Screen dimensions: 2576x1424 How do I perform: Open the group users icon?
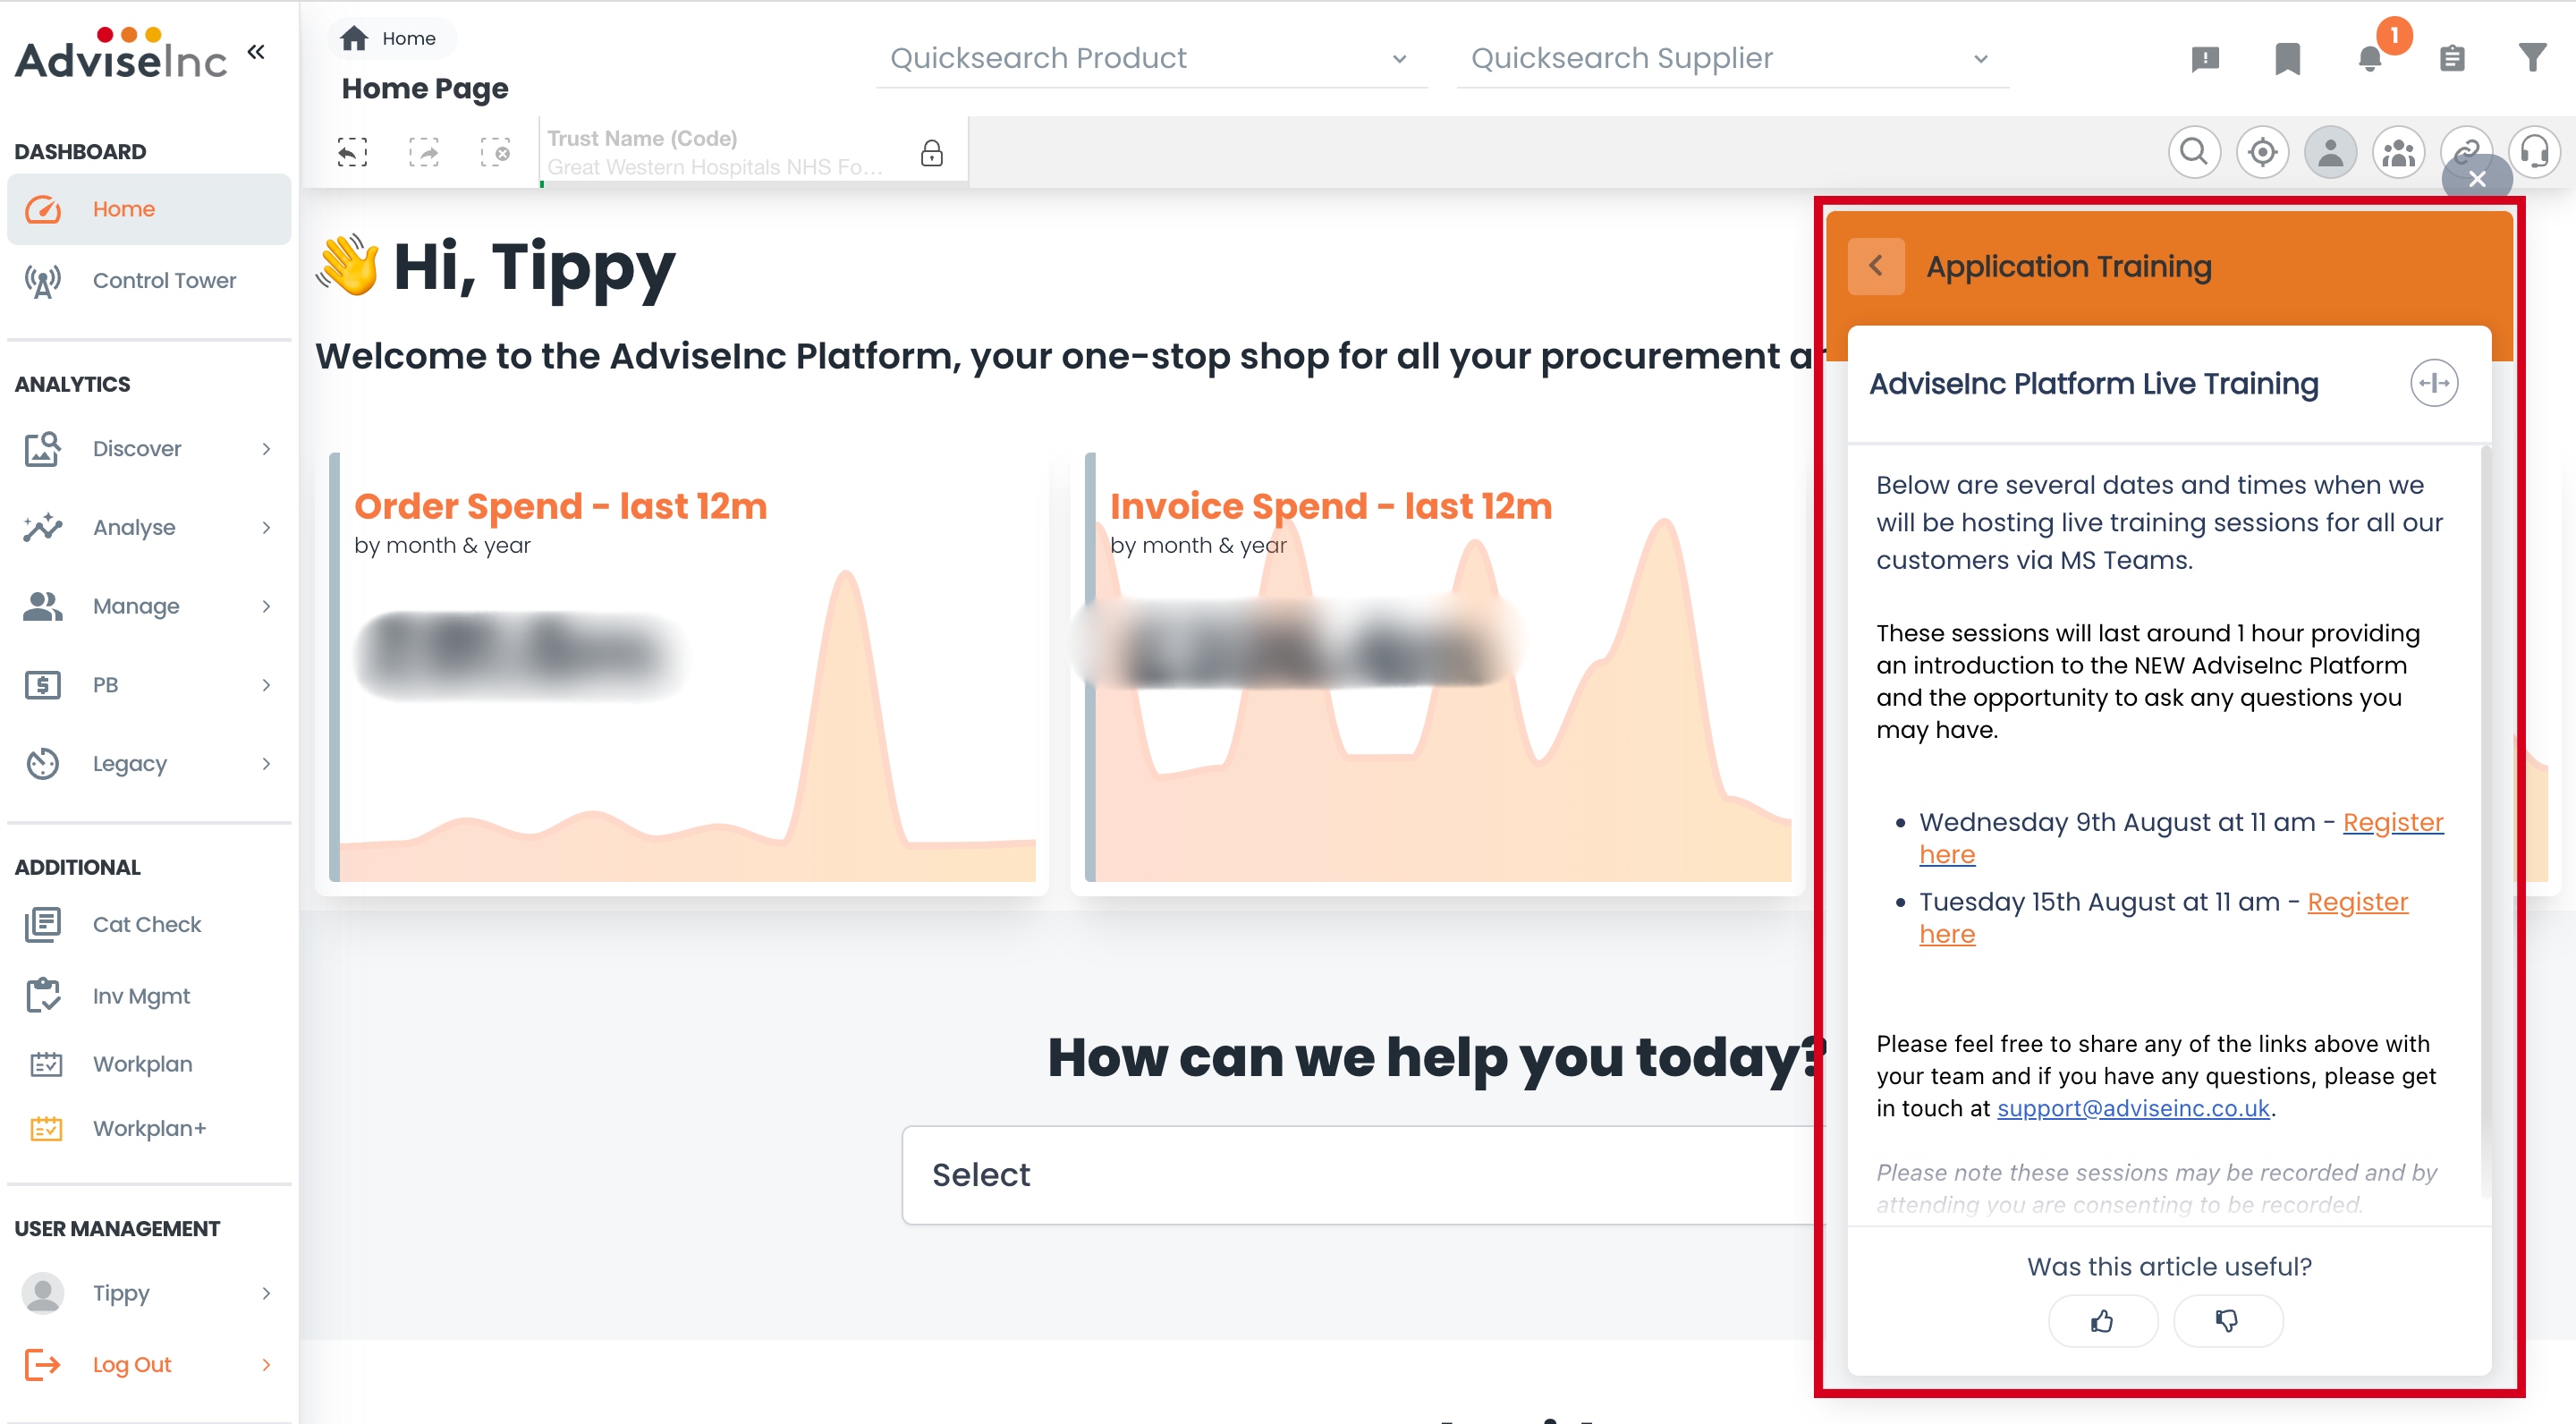pos(2398,152)
